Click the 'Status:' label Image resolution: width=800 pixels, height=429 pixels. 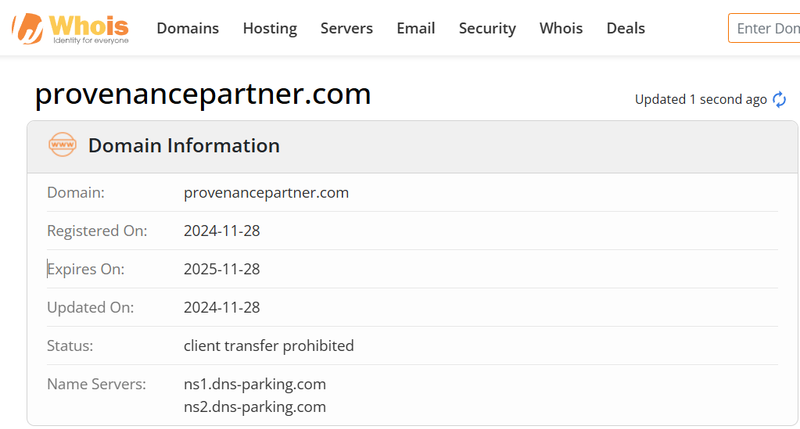coord(70,345)
